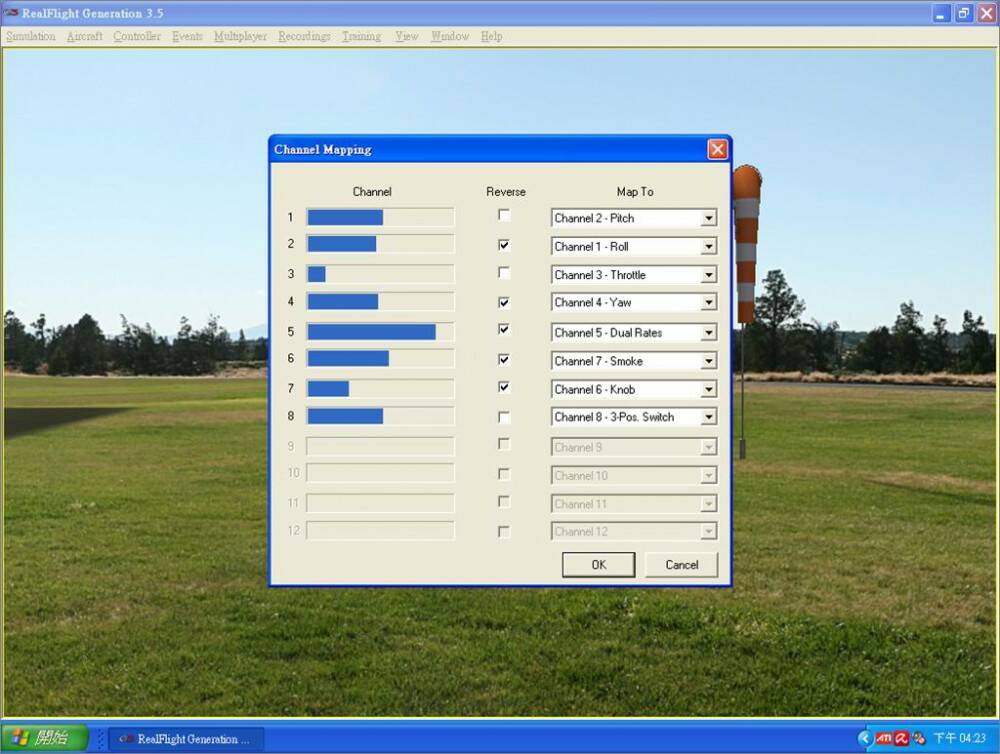The width and height of the screenshot is (1000, 754).
Task: Click channel 3 level bar
Action: (380, 274)
